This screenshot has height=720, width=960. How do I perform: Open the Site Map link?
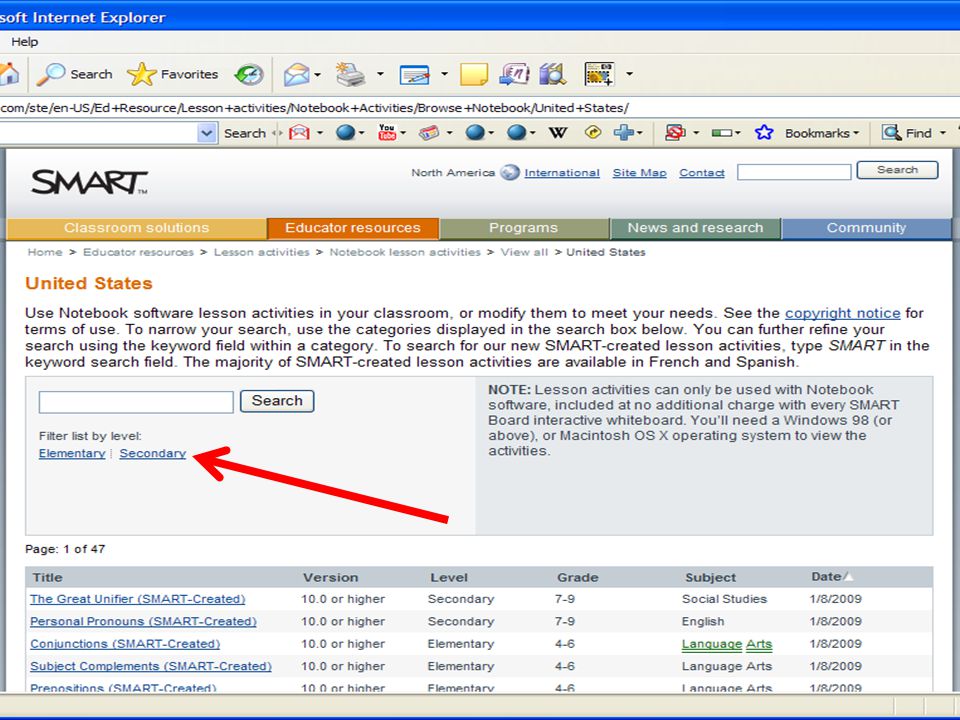639,173
